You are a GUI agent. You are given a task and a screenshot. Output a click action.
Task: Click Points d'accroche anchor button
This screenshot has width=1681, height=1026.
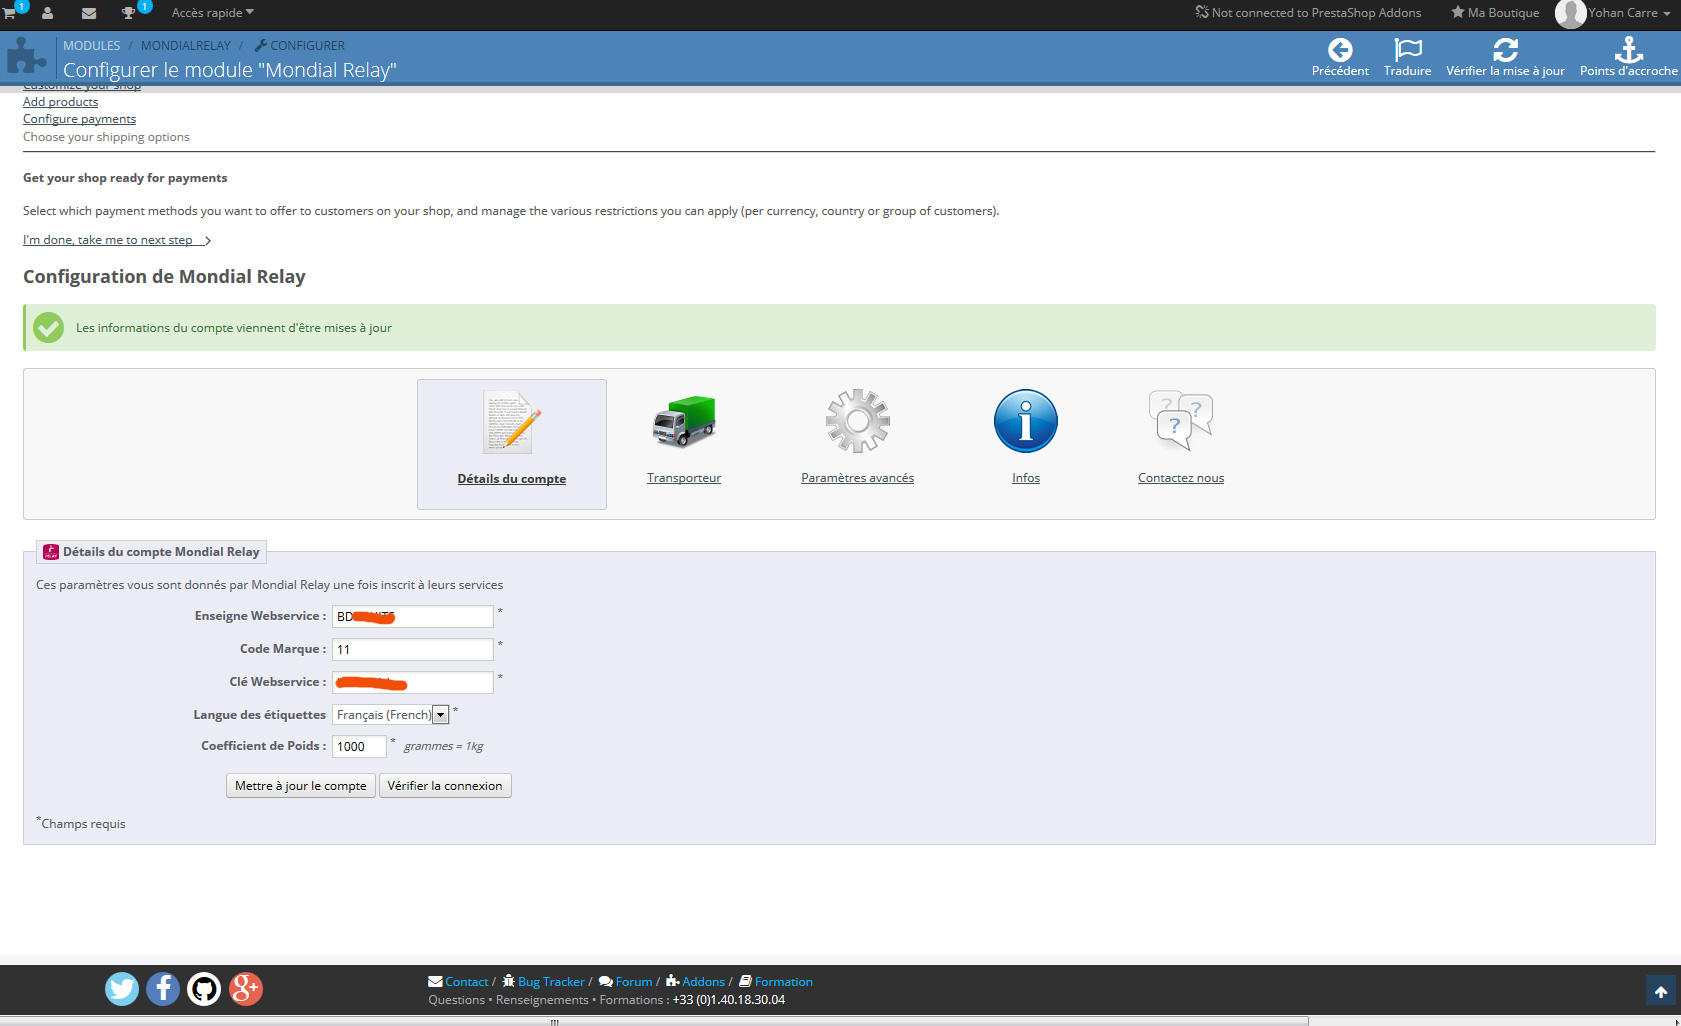click(1628, 57)
